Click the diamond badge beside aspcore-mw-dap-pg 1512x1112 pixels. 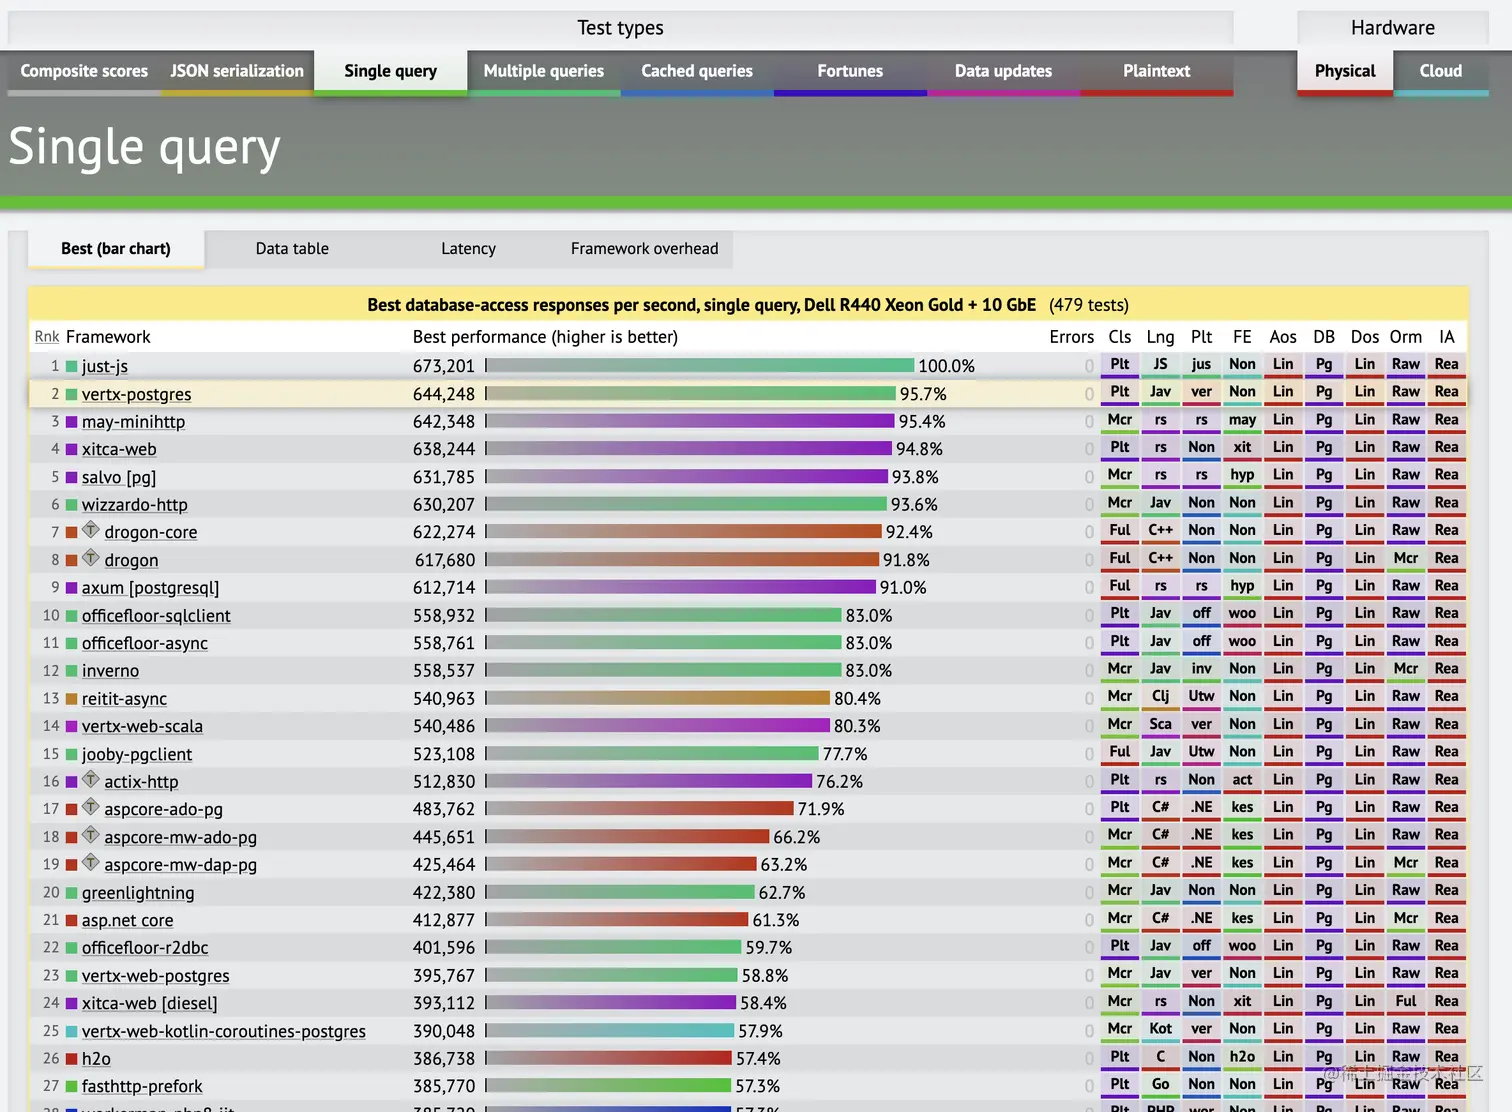click(x=90, y=862)
